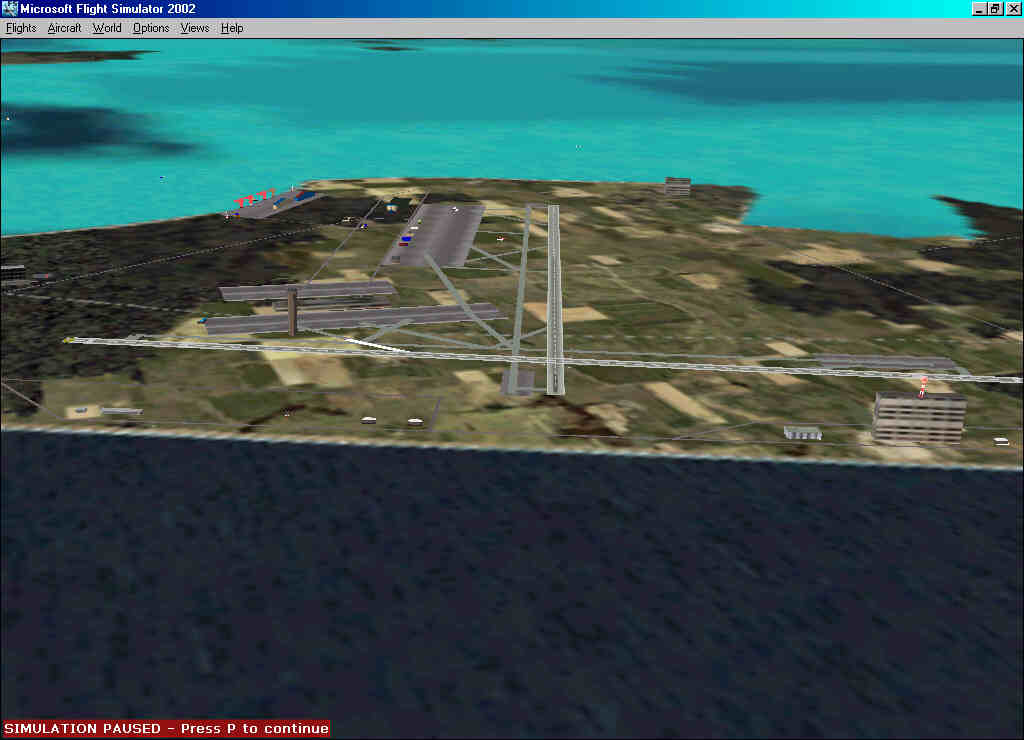Click the small gray building left of the large one

pos(802,433)
